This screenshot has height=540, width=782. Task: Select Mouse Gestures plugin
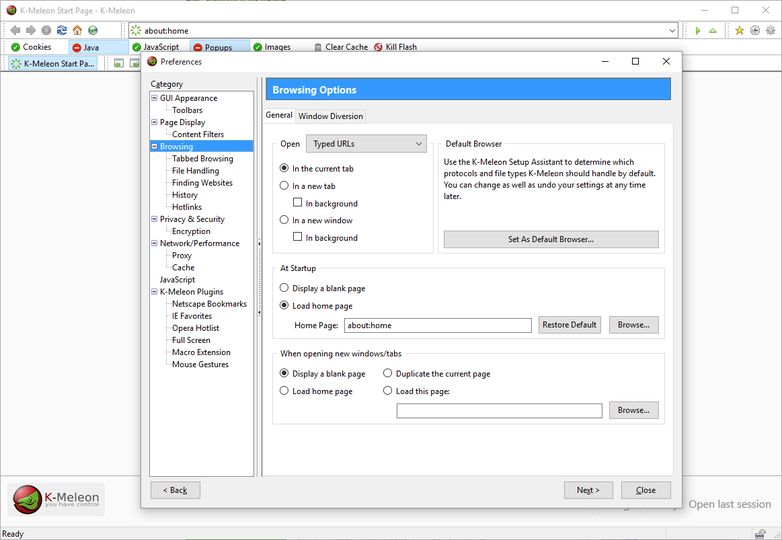(x=200, y=364)
